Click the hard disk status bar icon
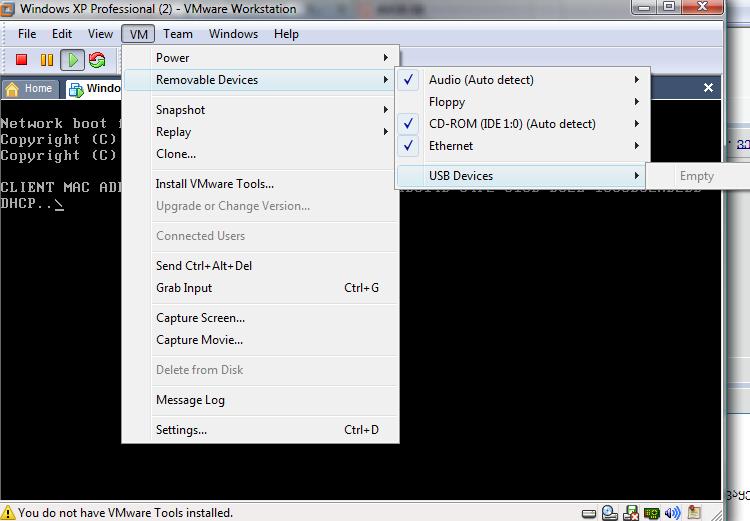Screen dimensions: 750x521 click(x=589, y=514)
